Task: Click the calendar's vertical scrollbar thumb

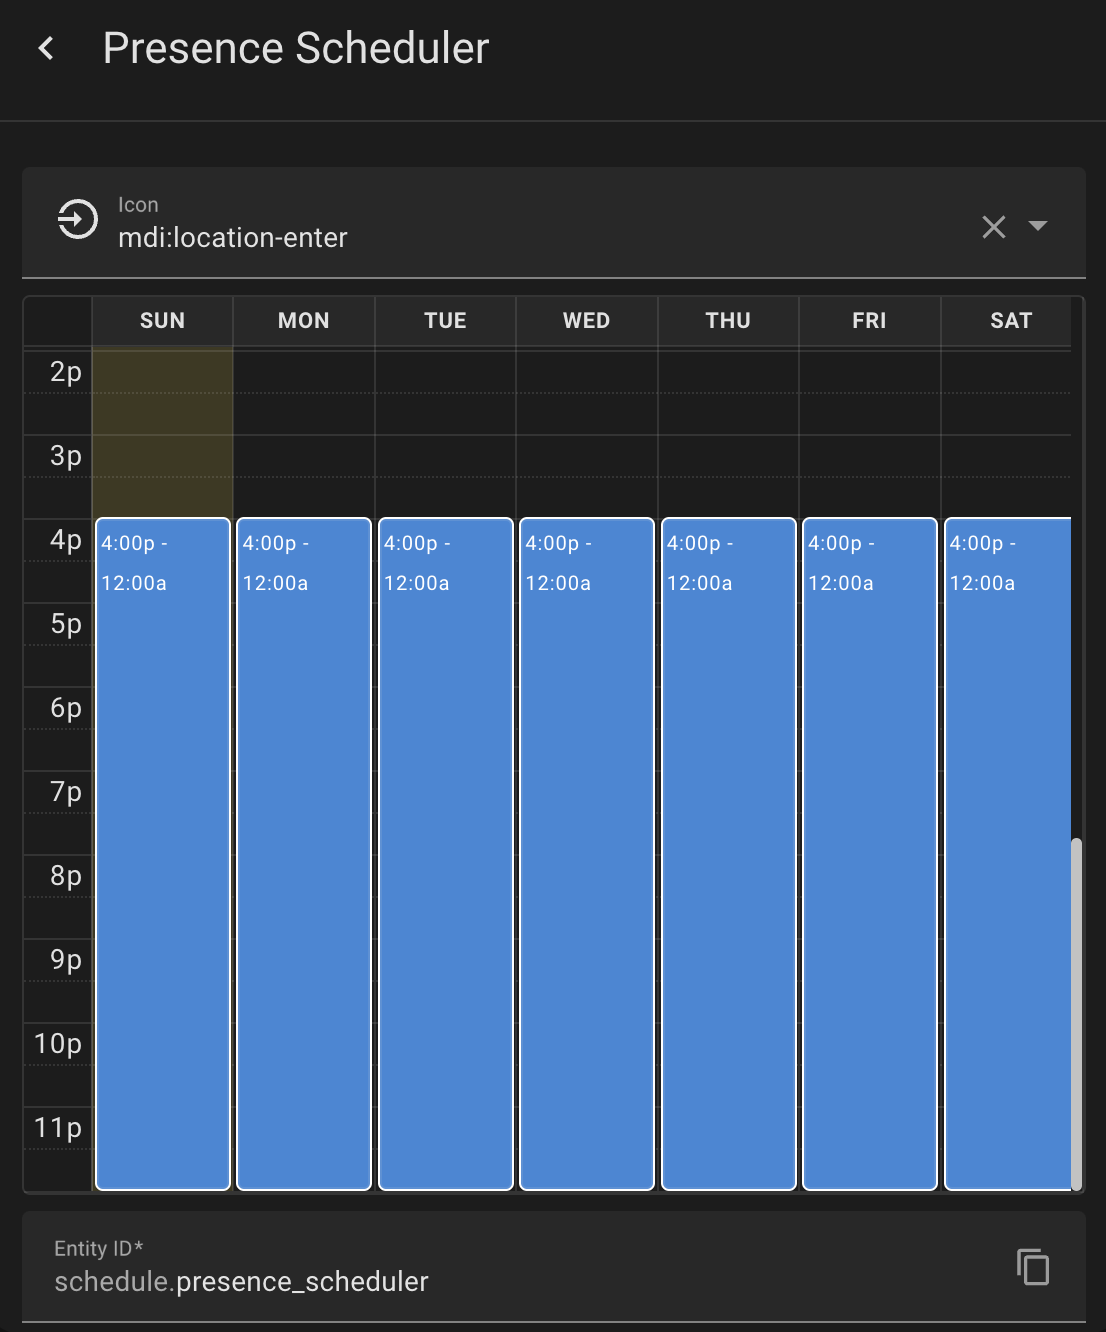Action: 1076,1013
